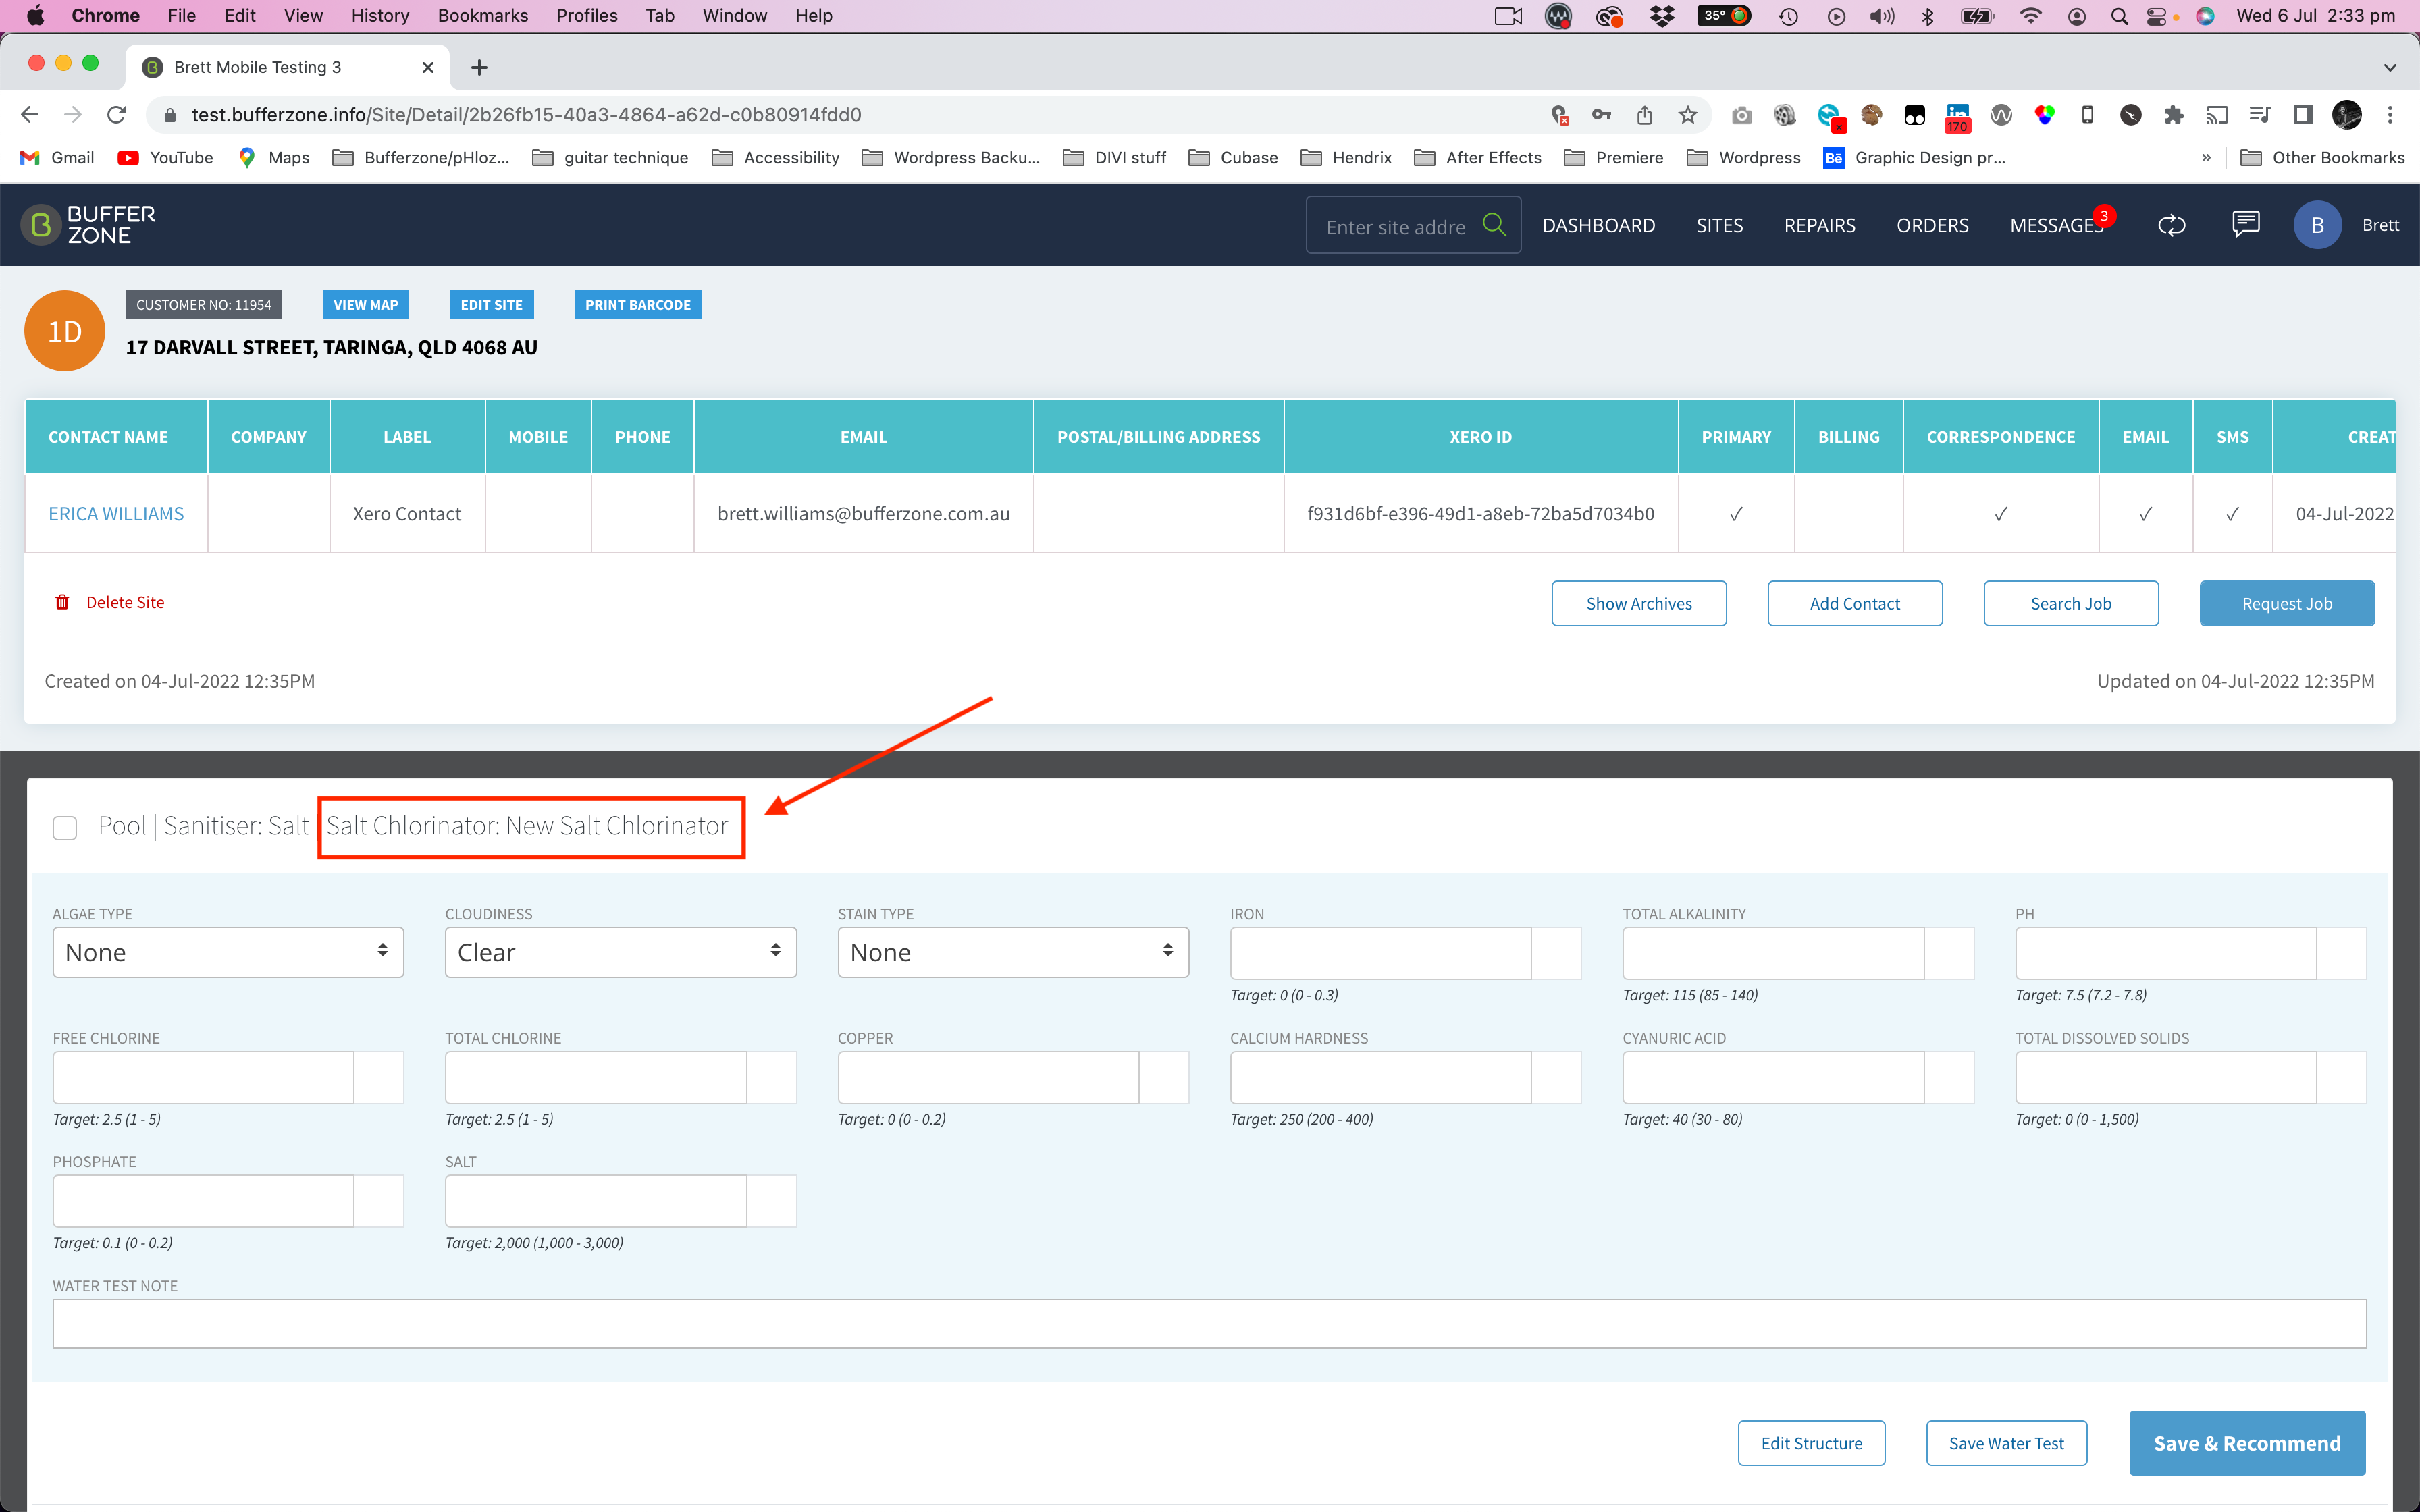
Task: Open the Cloudiness dropdown
Action: coord(620,952)
